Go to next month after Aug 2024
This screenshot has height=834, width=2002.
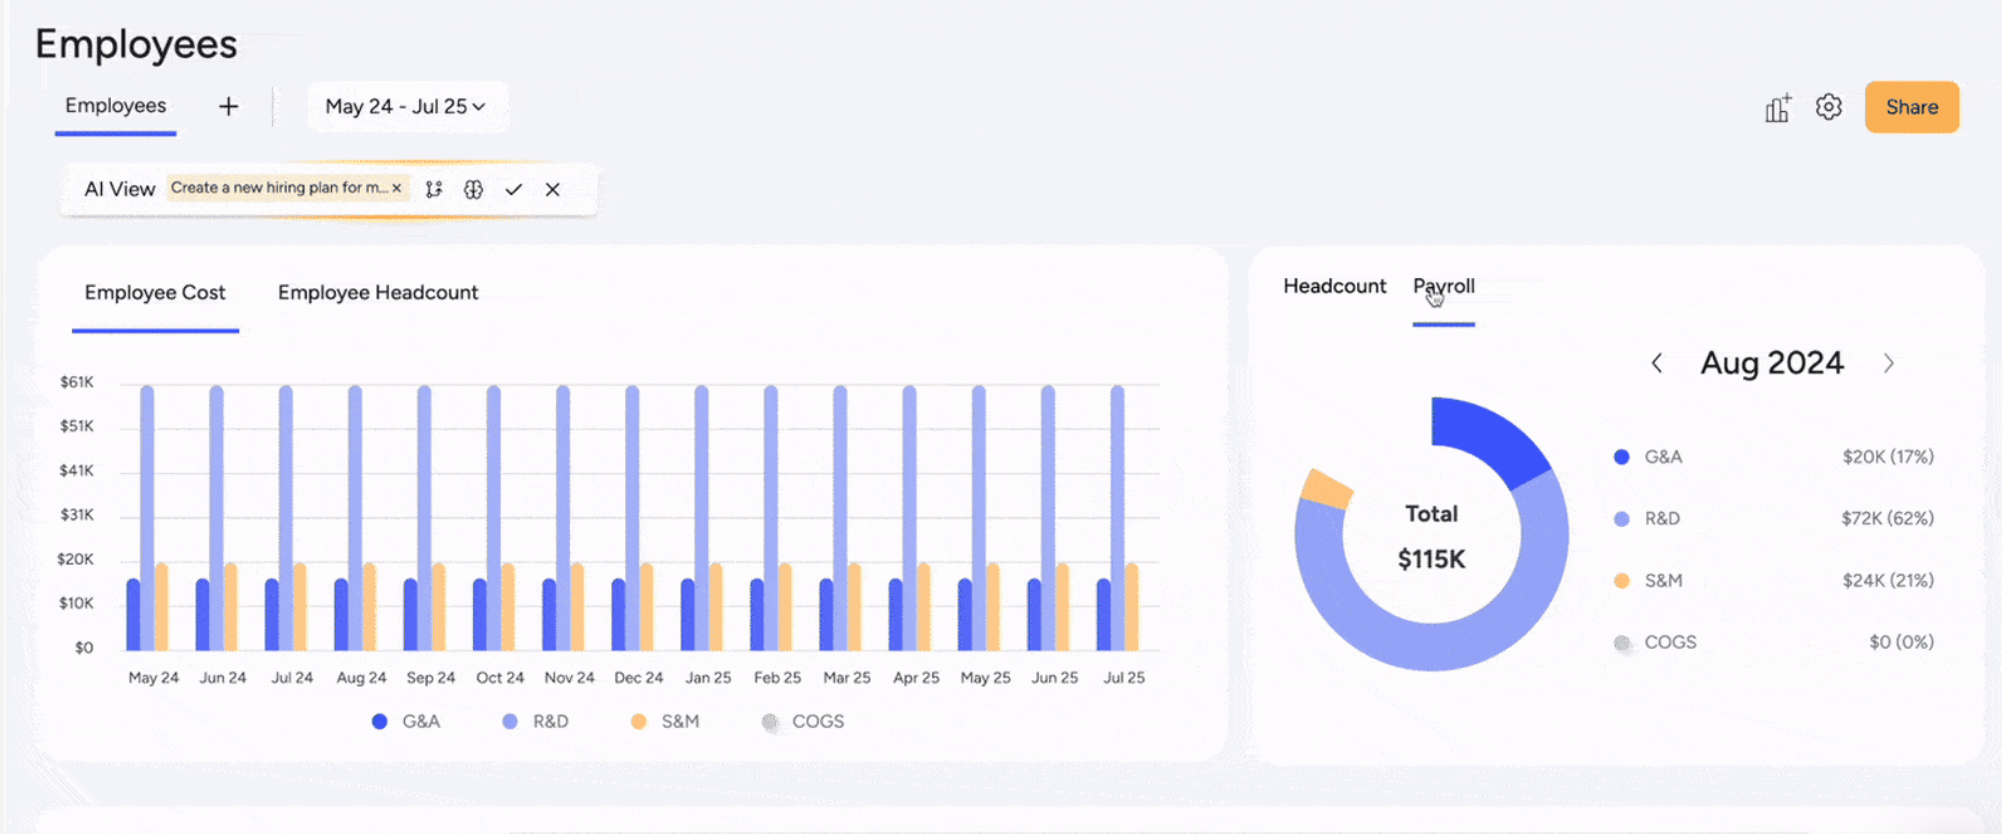click(x=1888, y=363)
